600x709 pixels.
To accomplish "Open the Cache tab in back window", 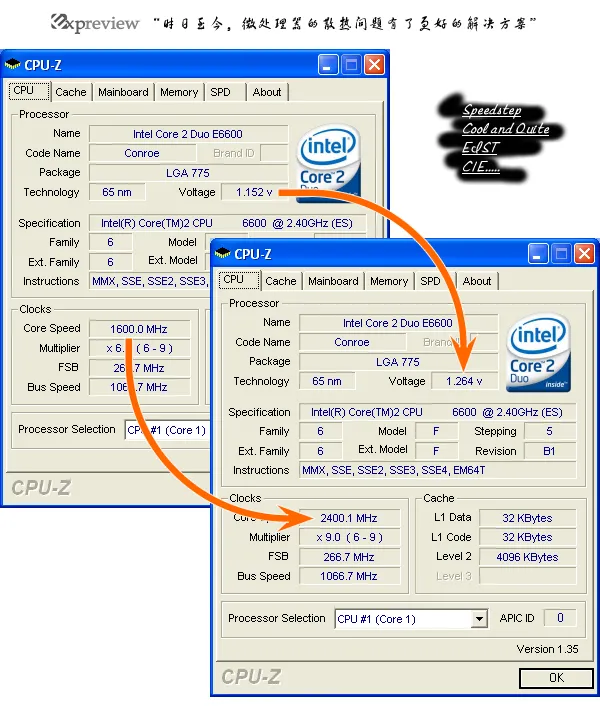I will tap(71, 92).
